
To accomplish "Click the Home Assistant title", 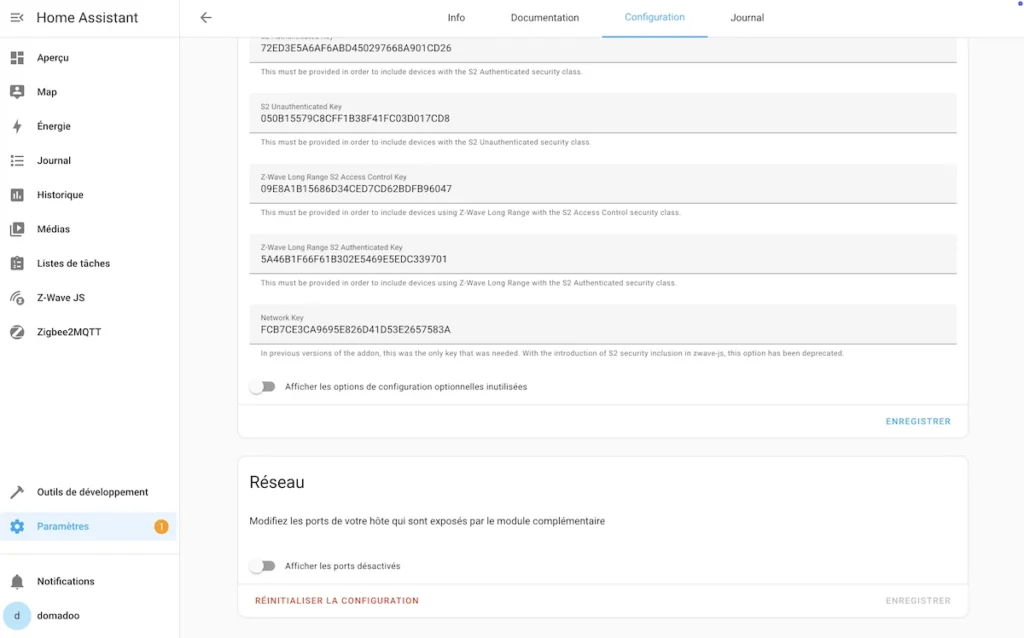I will click(87, 18).
